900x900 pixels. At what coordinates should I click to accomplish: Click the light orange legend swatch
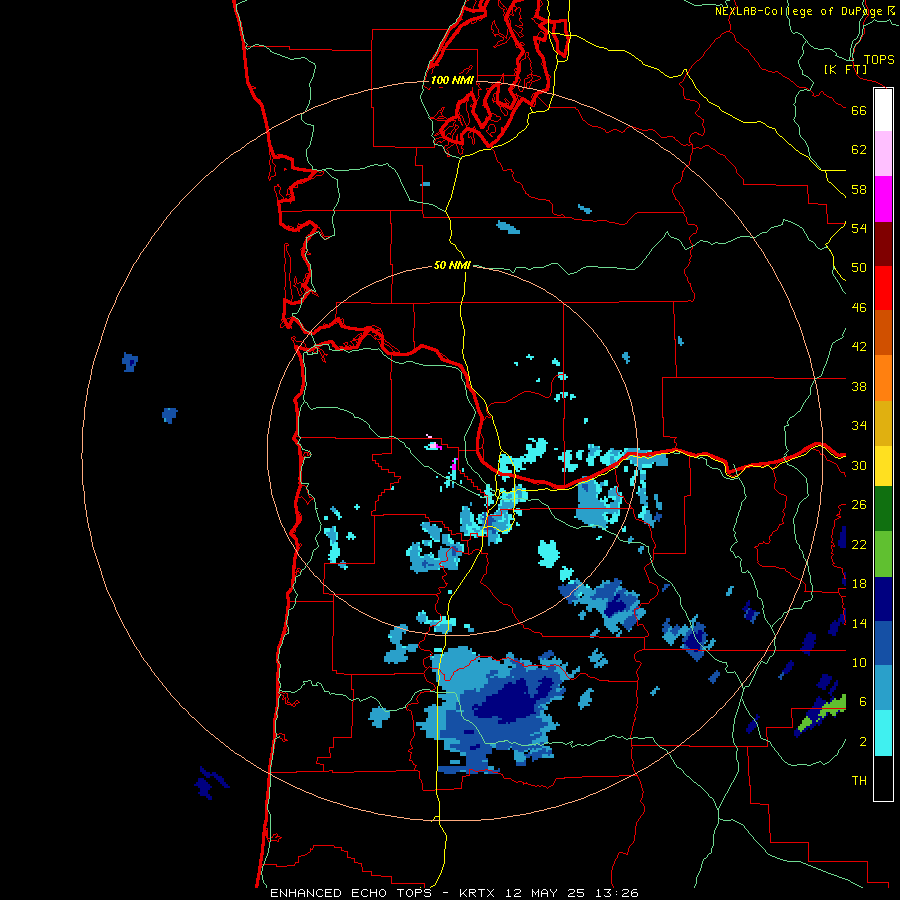pos(883,378)
